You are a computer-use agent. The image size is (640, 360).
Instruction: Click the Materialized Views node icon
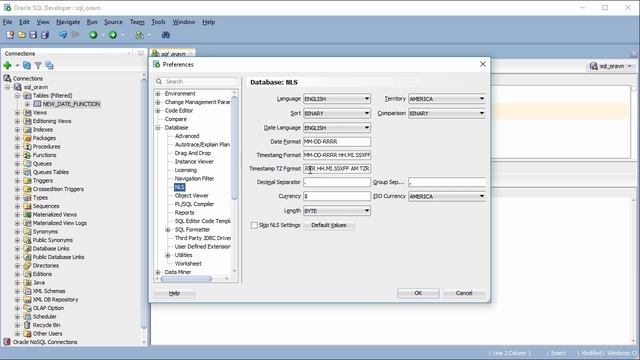tap(27, 214)
